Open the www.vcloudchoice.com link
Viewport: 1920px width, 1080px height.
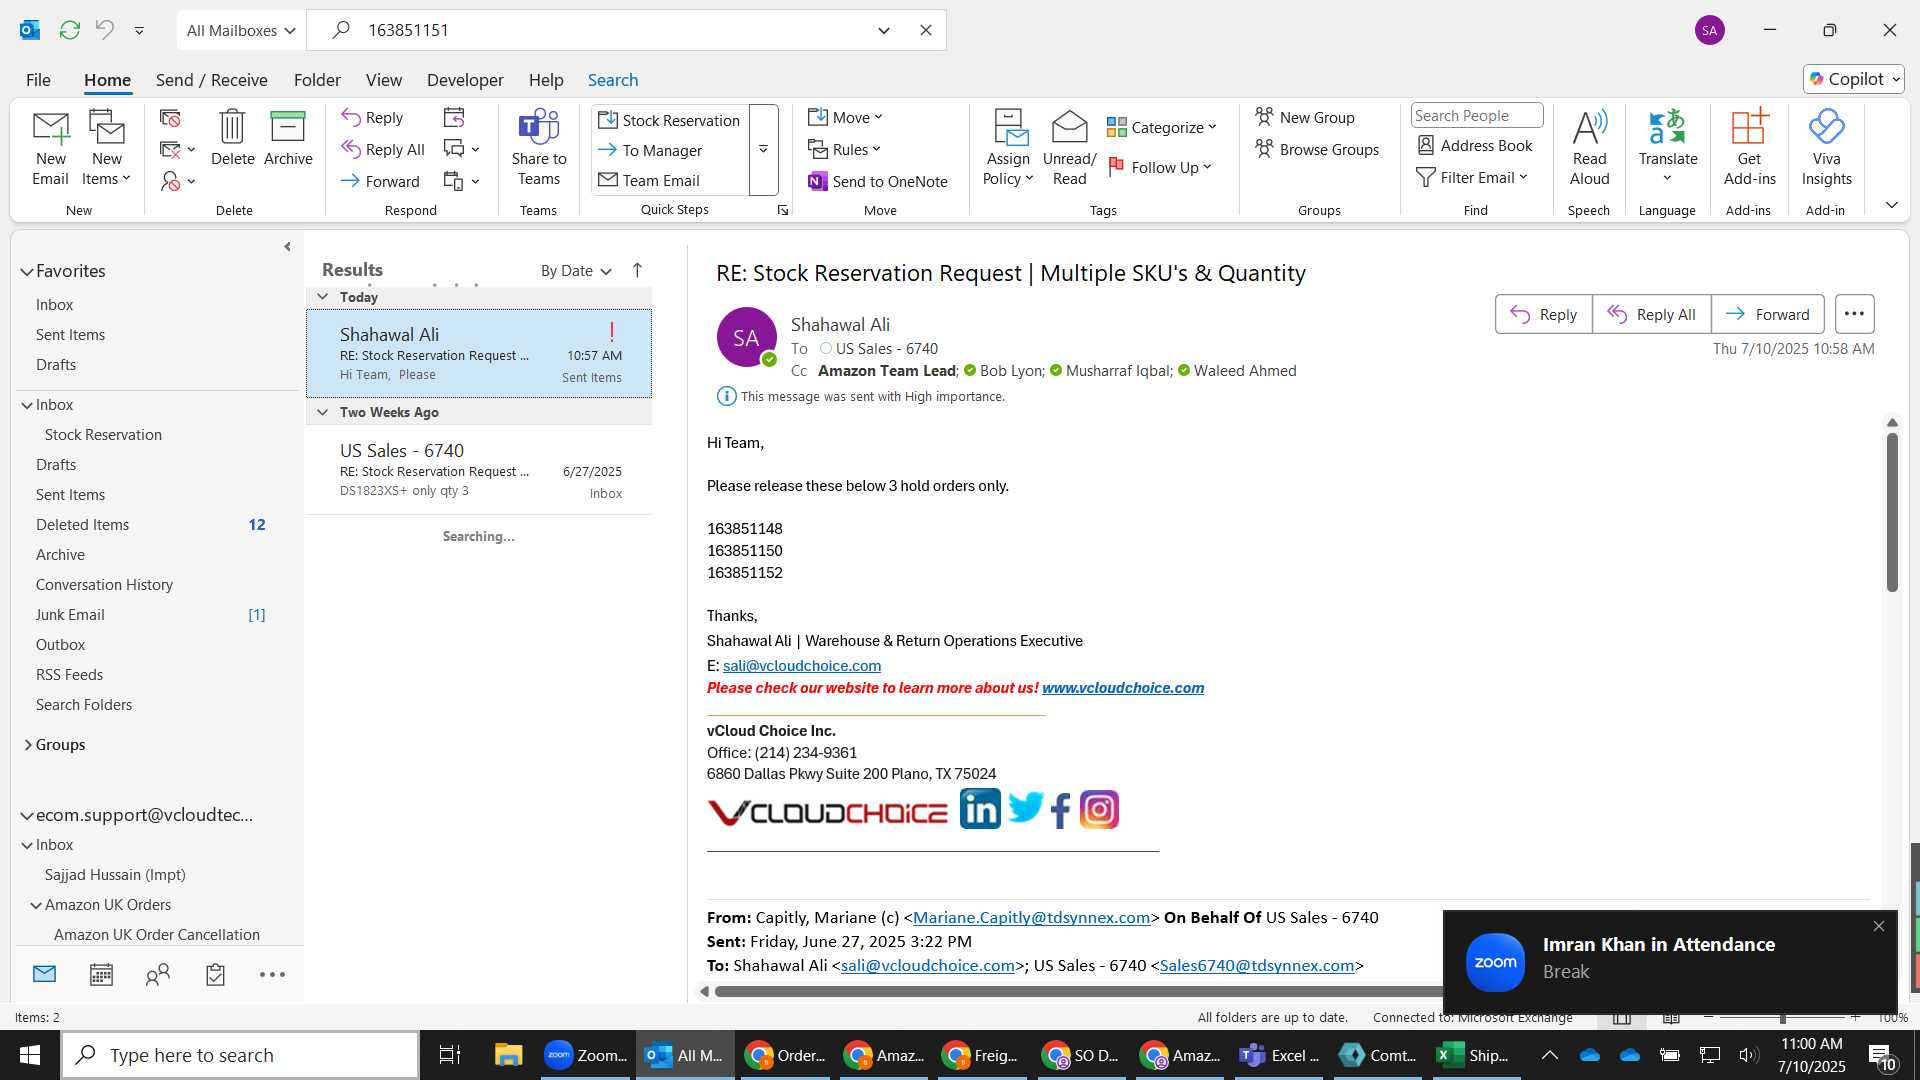1123,688
